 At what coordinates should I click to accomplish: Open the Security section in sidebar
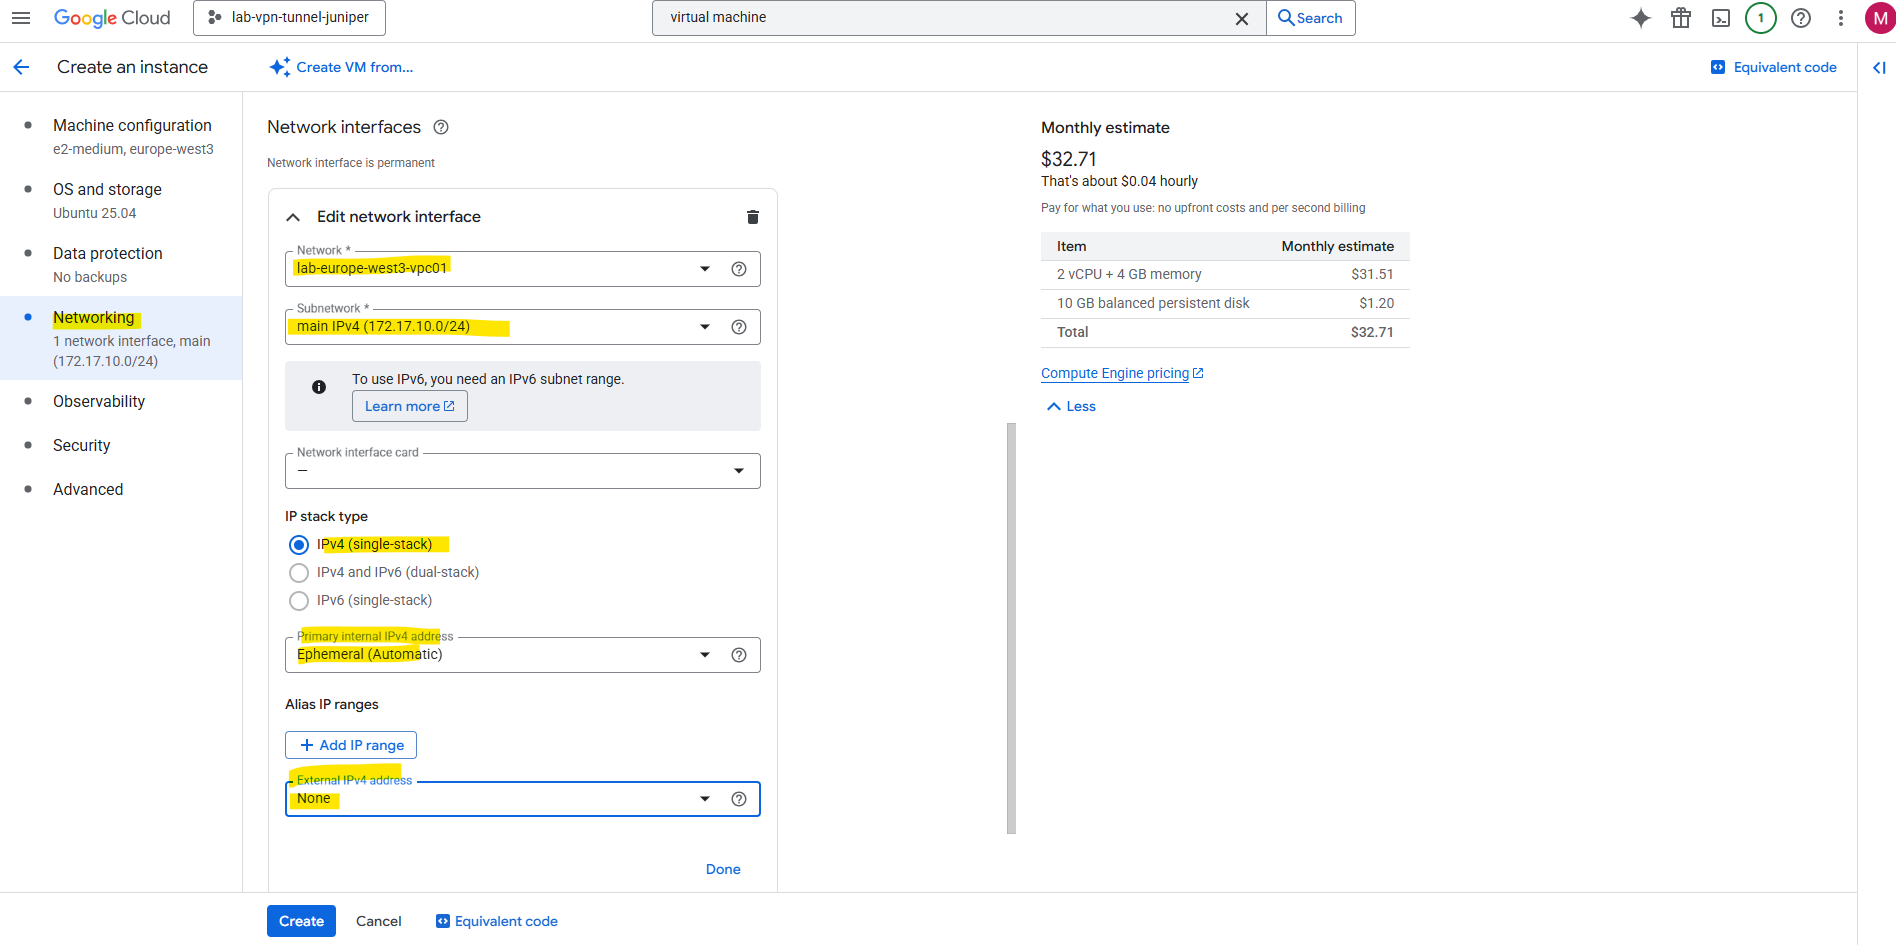(x=82, y=445)
